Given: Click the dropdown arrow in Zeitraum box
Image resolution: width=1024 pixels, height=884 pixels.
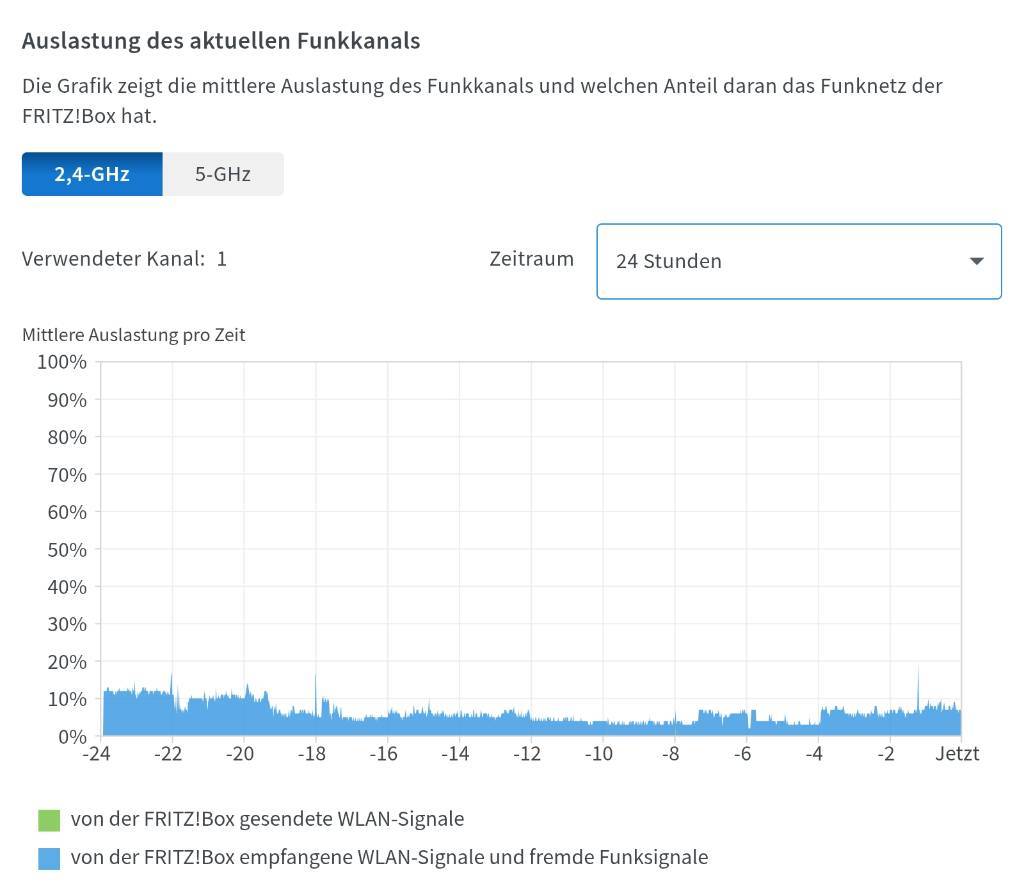Looking at the screenshot, I should [x=977, y=261].
